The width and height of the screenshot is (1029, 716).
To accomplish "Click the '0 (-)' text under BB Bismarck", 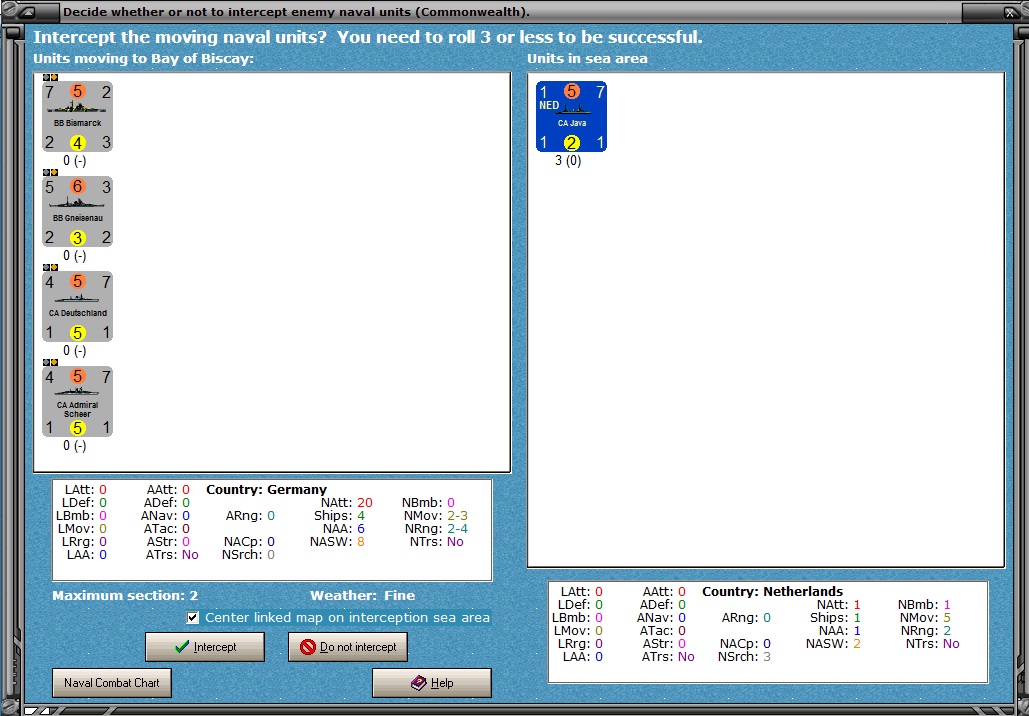I will tap(75, 161).
